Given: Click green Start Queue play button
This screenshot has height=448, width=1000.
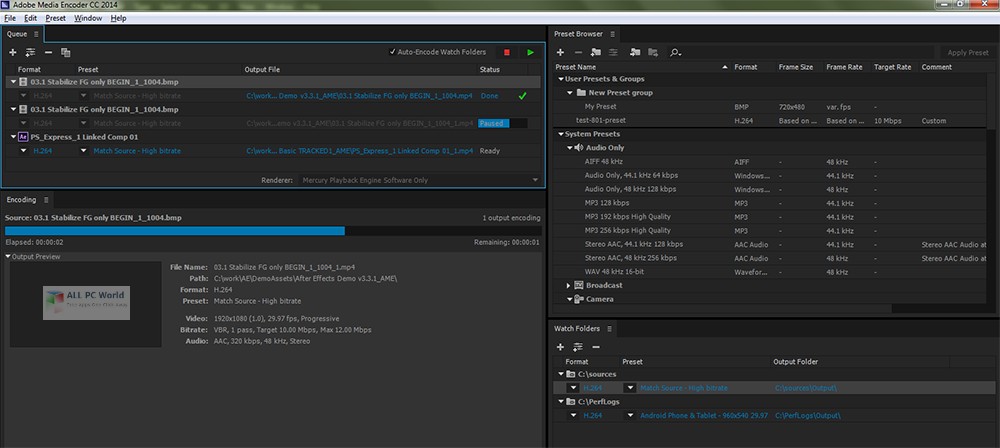Looking at the screenshot, I should pos(531,52).
